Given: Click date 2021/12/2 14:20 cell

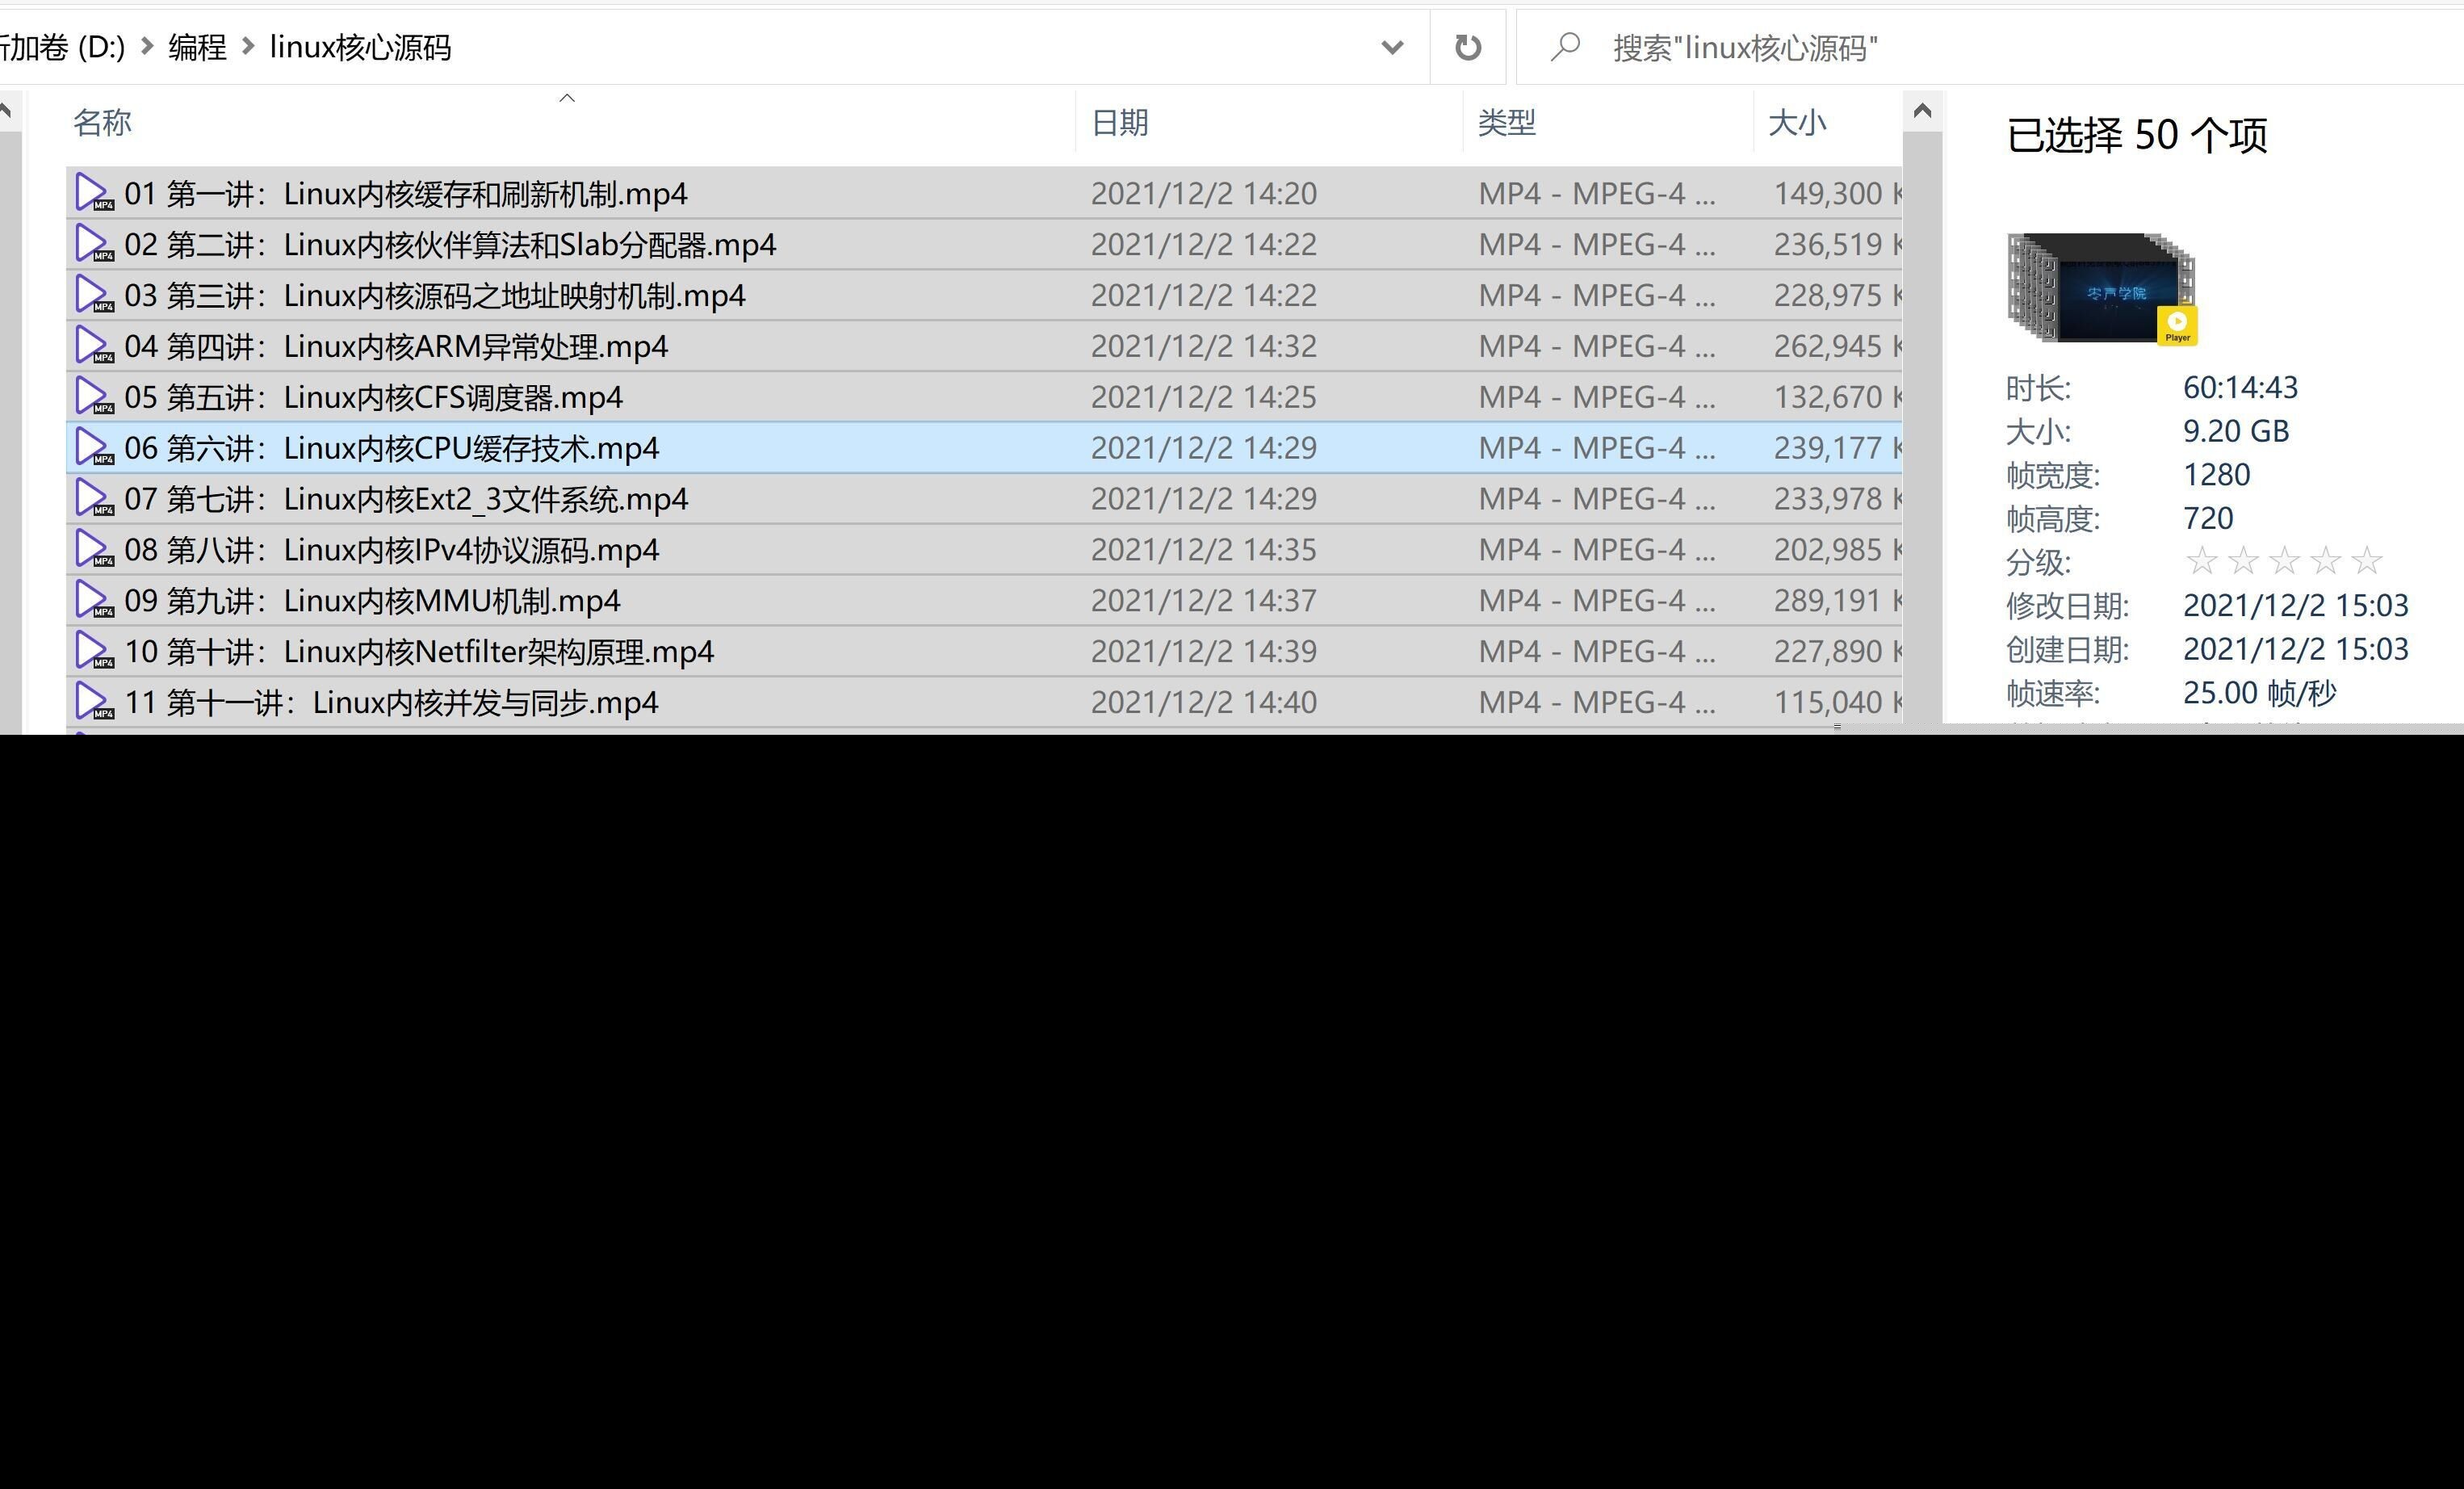Looking at the screenshot, I should 1204,193.
